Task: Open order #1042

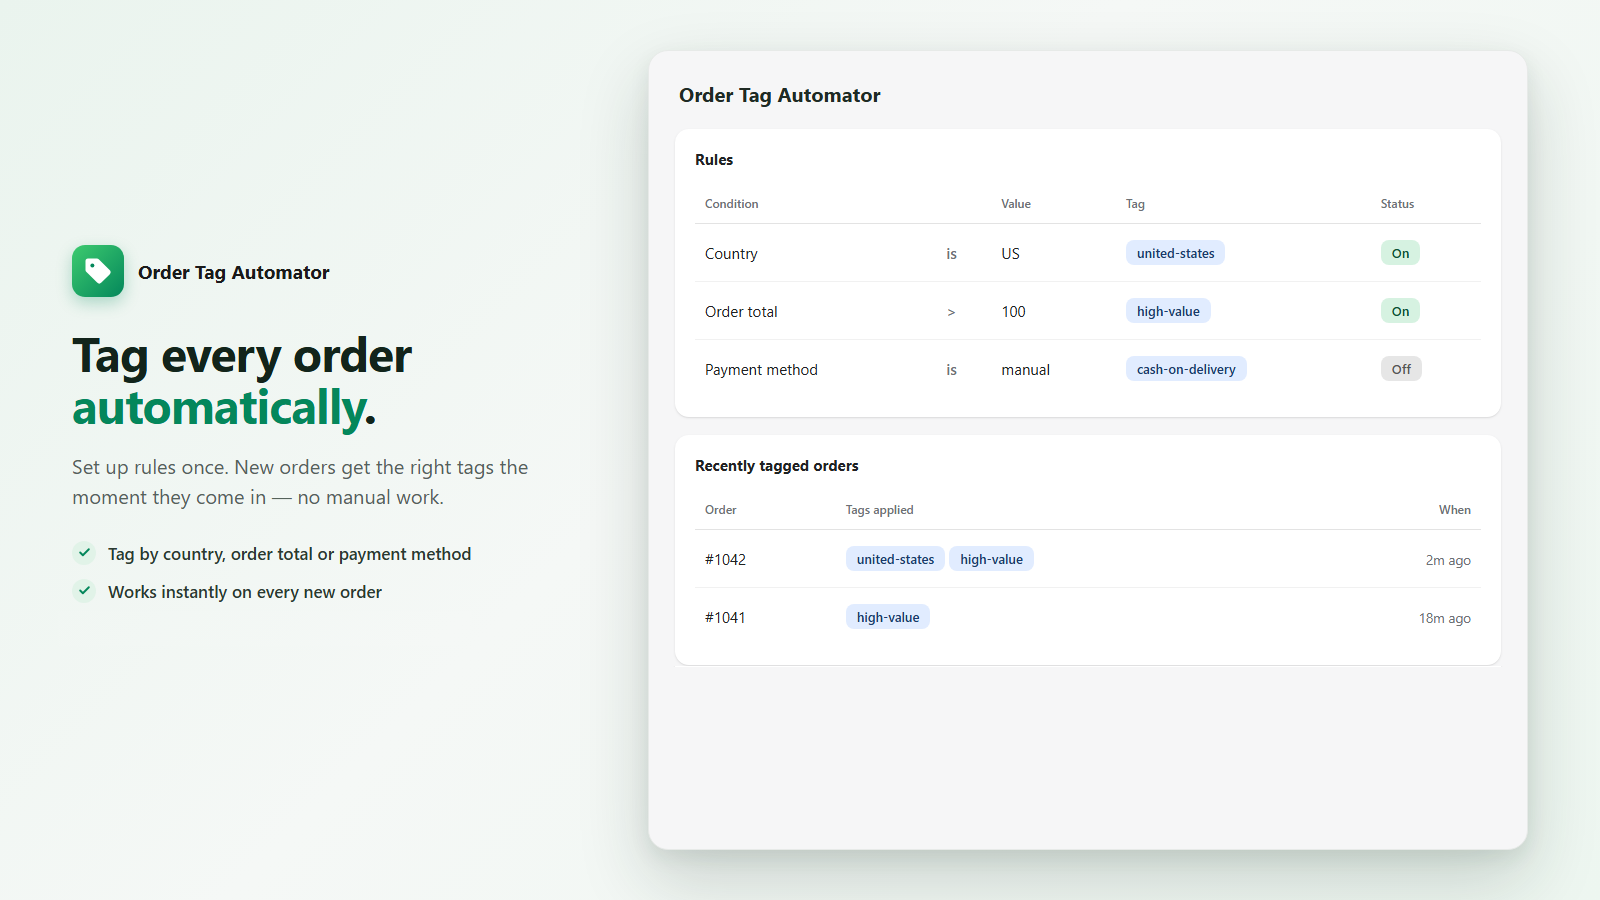Action: 725,559
